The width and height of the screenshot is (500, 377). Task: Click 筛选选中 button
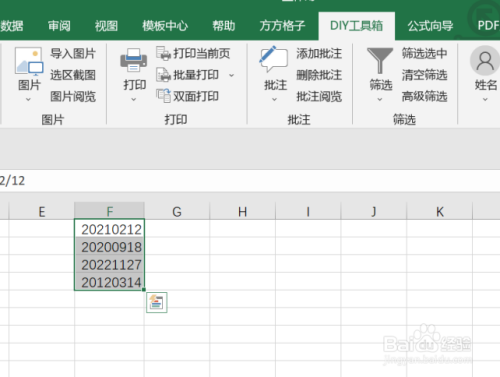424,53
